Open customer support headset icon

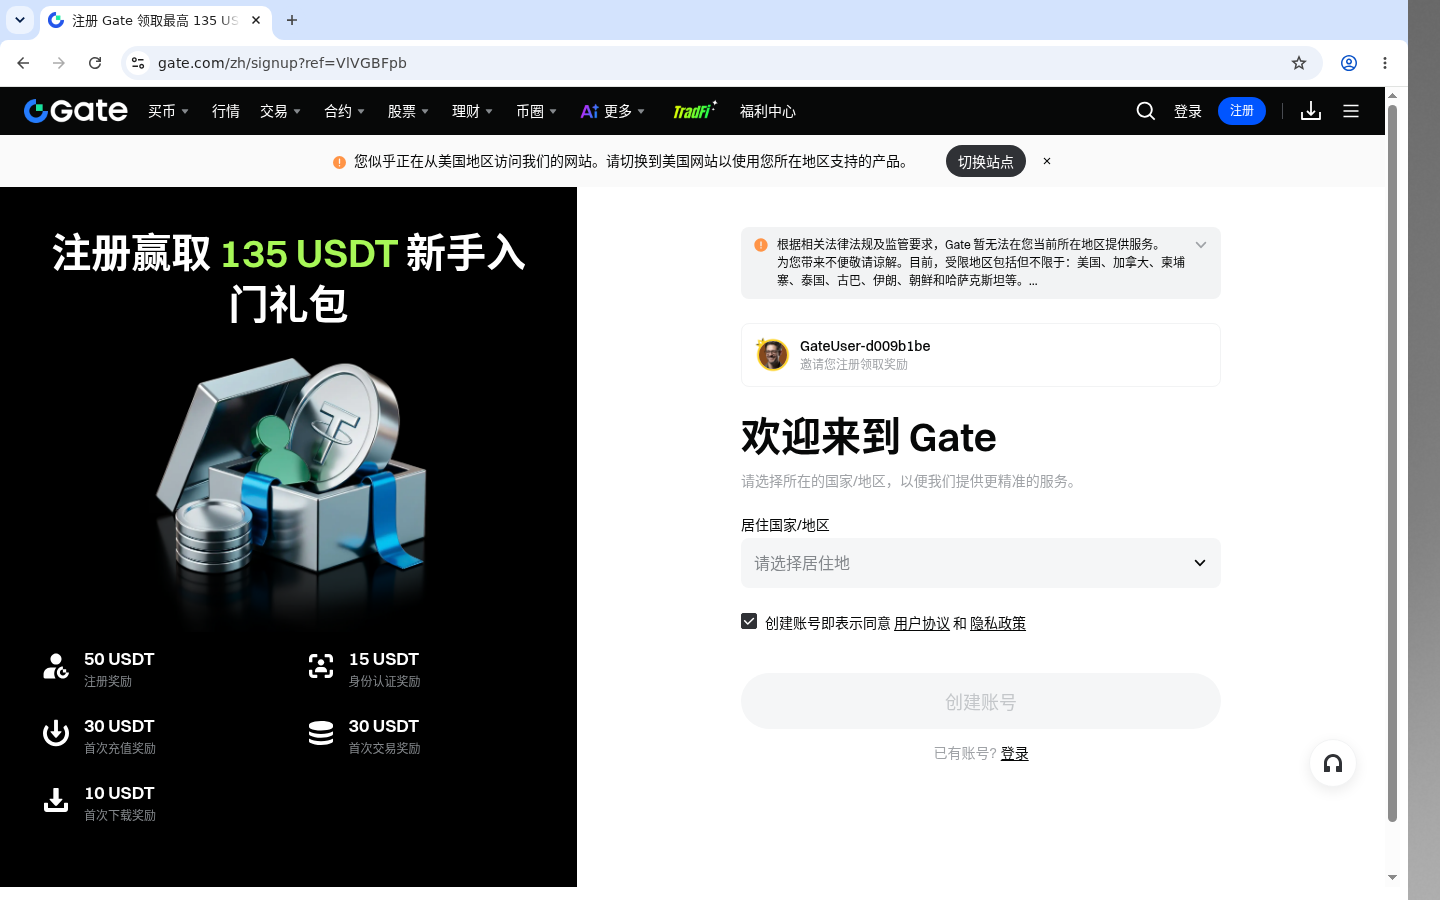click(1333, 764)
